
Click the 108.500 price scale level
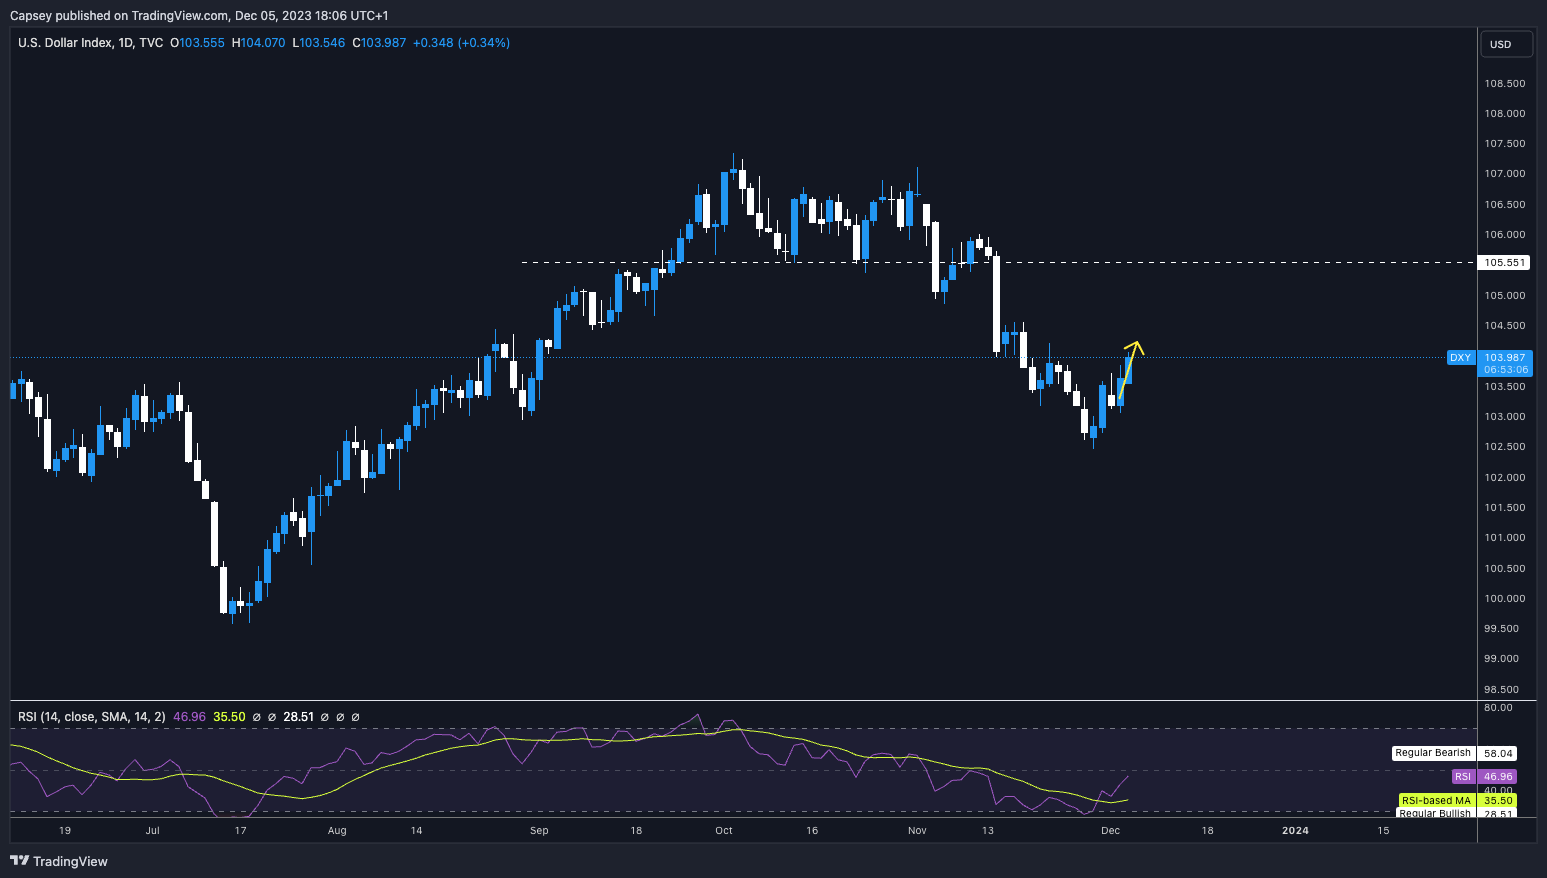1504,84
